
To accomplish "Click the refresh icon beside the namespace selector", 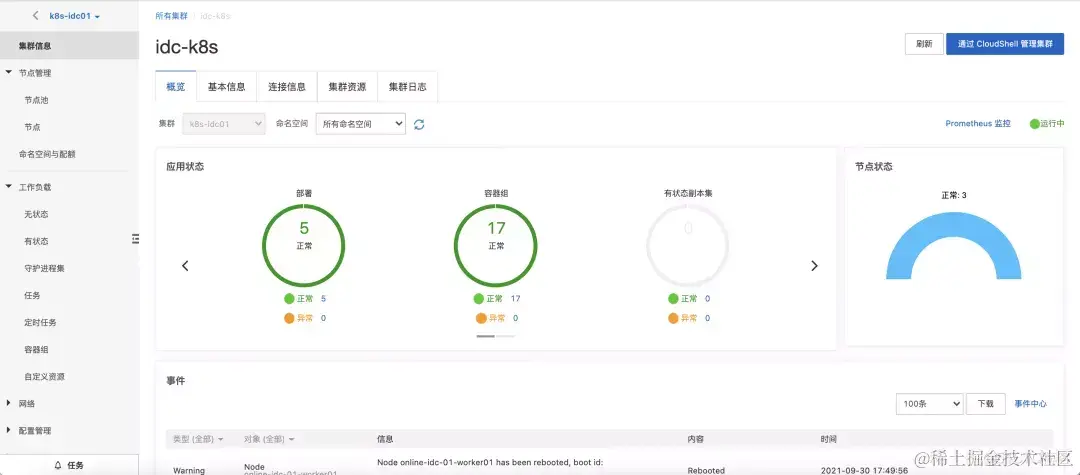I will pyautogui.click(x=419, y=125).
